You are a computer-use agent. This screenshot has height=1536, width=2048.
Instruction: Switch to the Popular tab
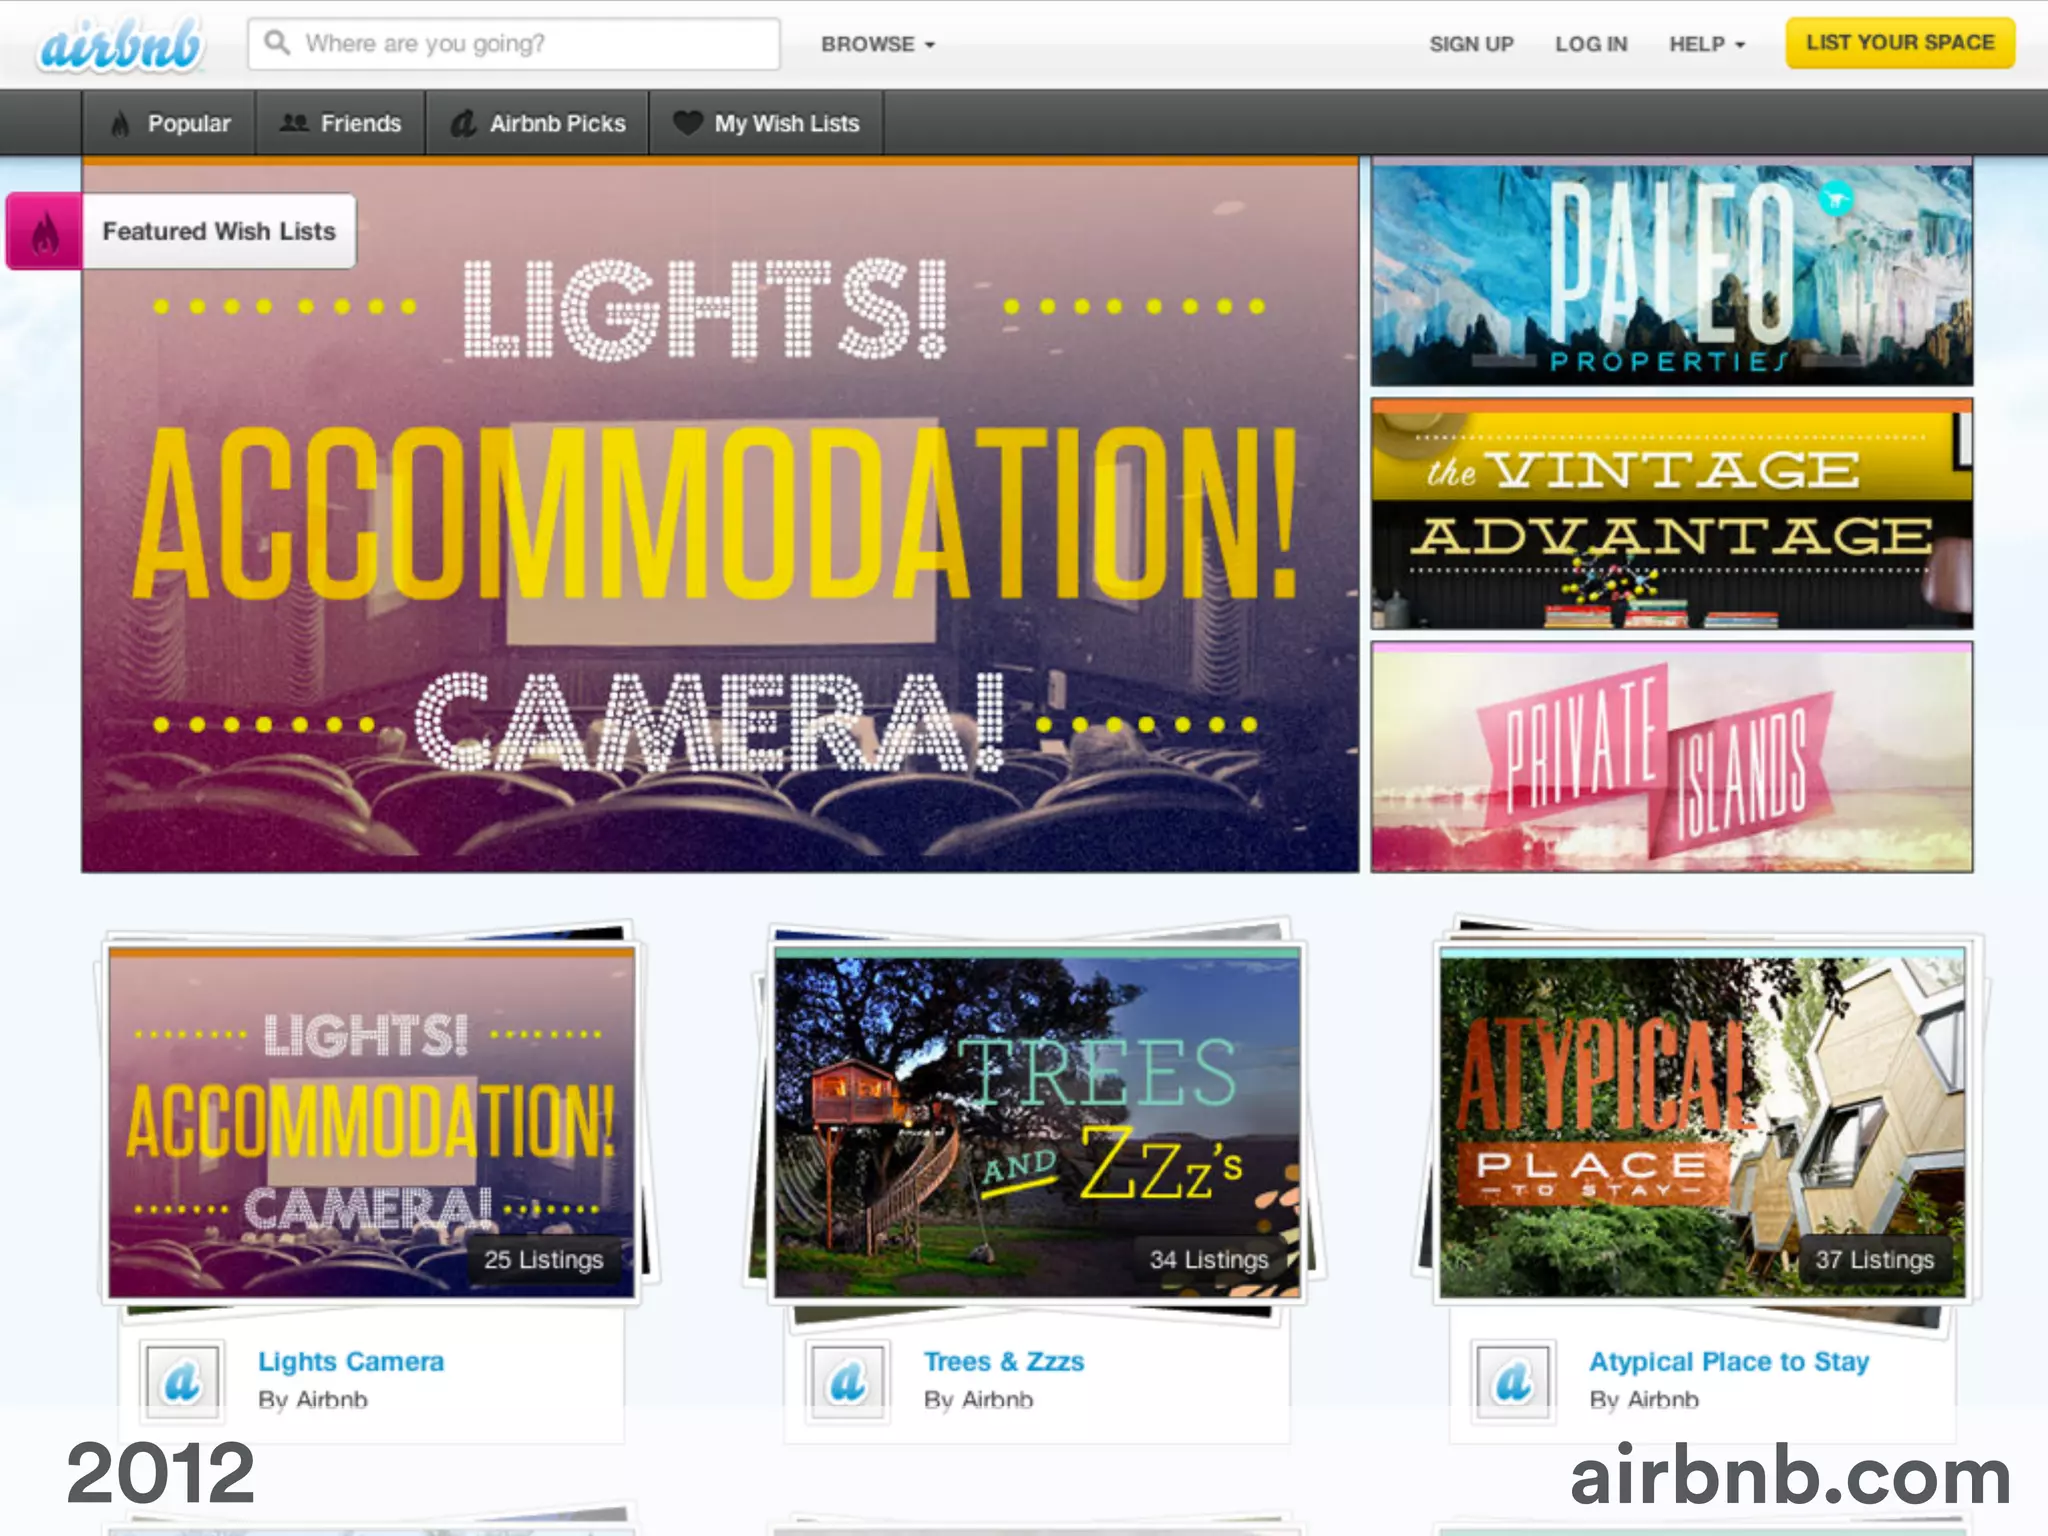click(x=169, y=123)
